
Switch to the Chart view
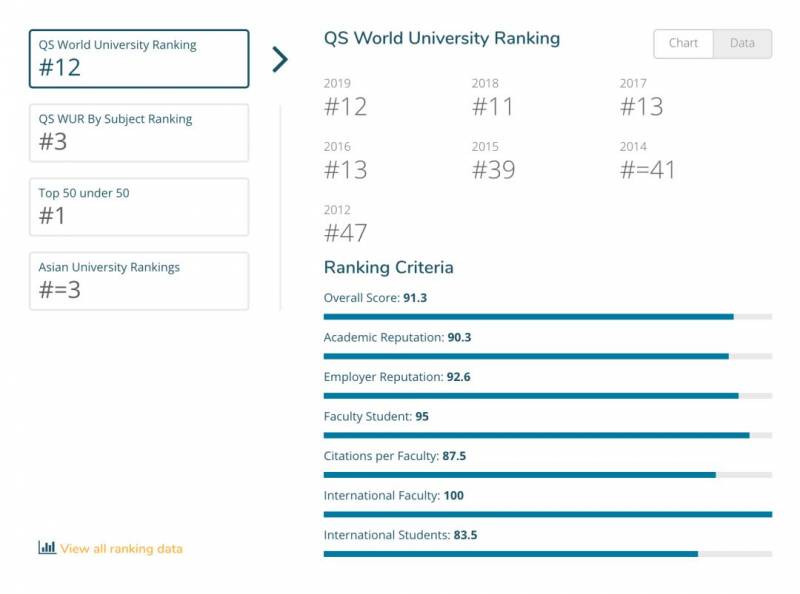click(683, 44)
